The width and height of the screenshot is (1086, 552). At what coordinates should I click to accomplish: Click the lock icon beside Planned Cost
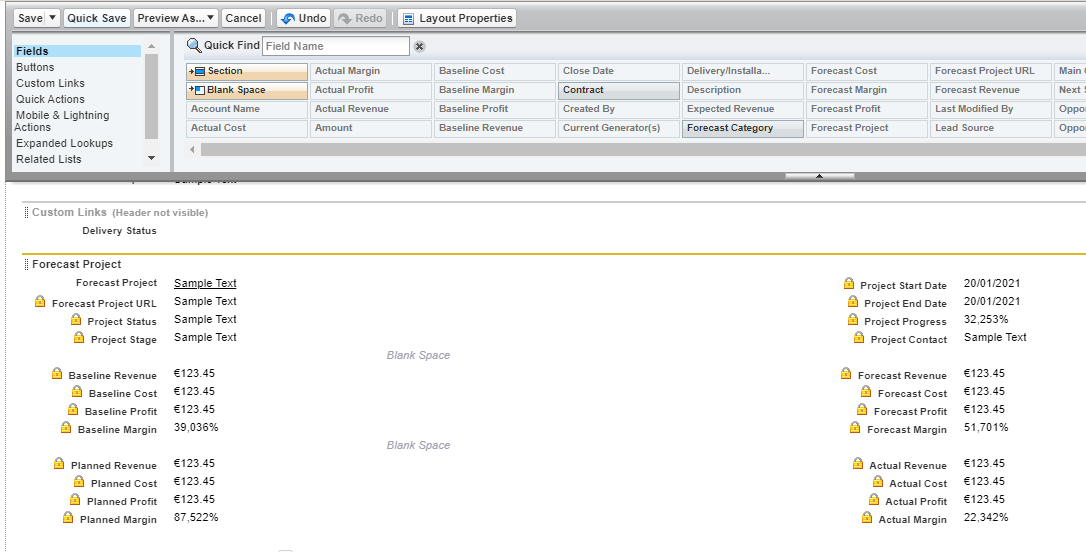click(79, 481)
